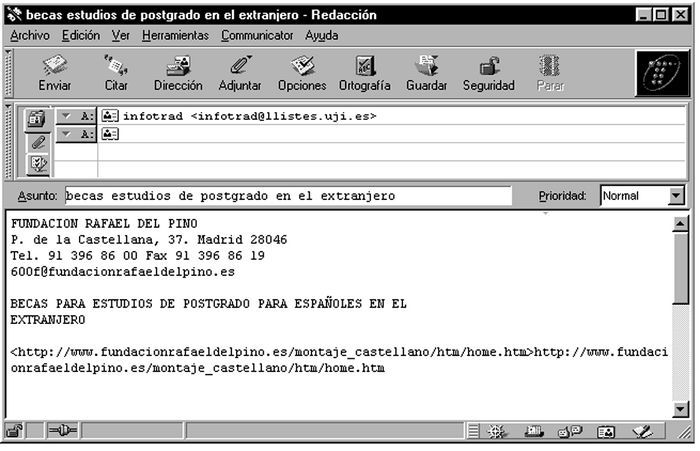Click the address line P. de la Castellana
The width and height of the screenshot is (700, 451).
point(149,239)
